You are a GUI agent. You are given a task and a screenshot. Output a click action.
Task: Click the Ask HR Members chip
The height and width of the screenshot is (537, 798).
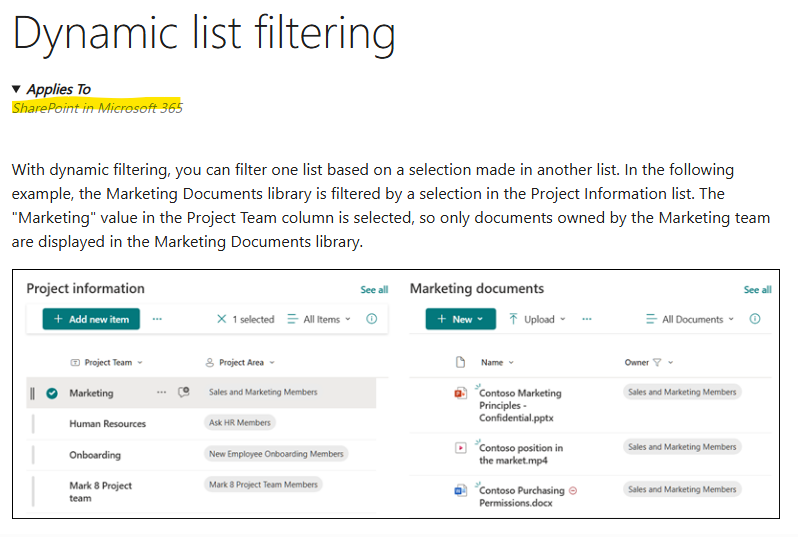[x=240, y=422]
